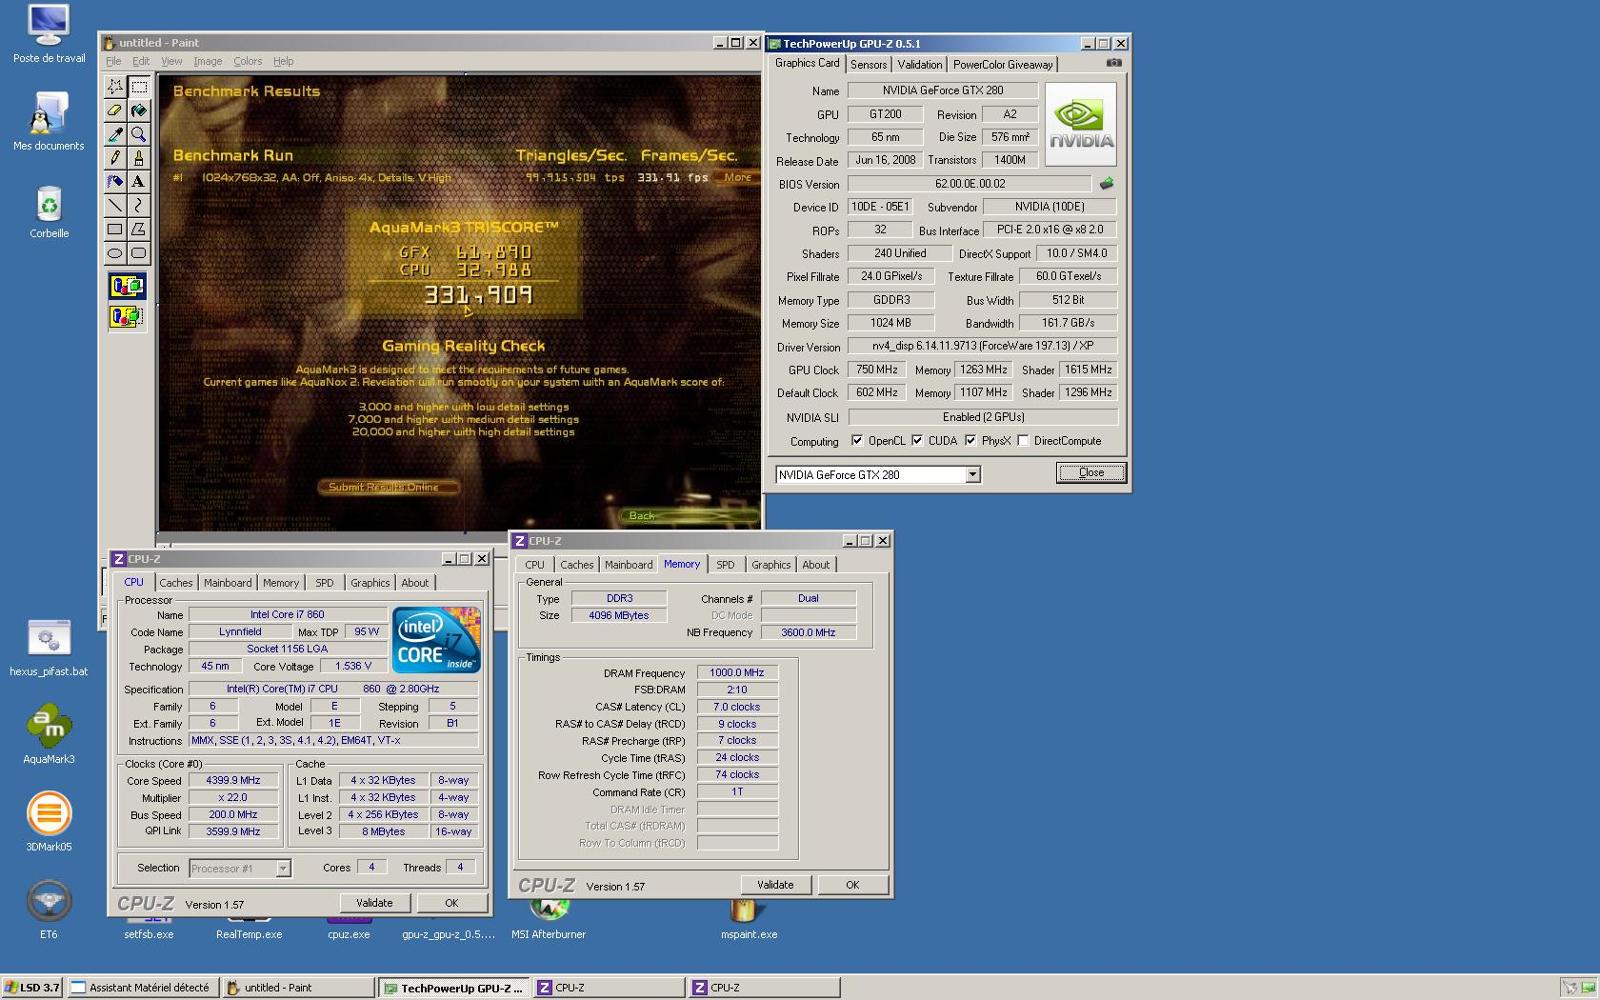Open the Processor #1 selection dropdown in CPU-Z
1600x1000 pixels.
(283, 868)
